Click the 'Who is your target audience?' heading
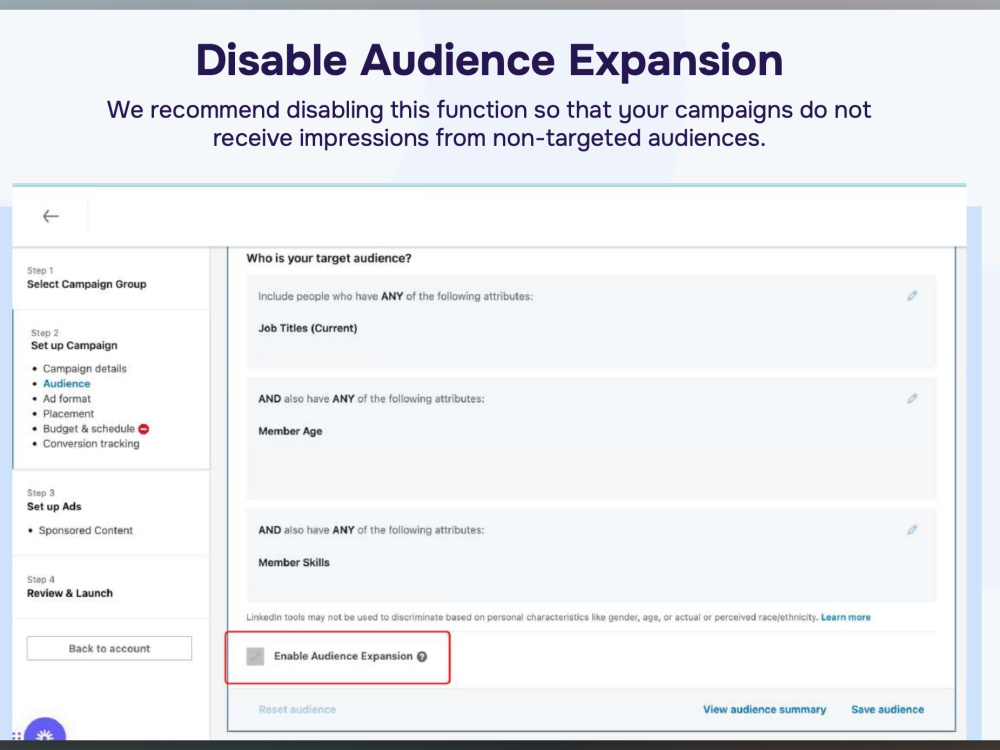 point(329,258)
